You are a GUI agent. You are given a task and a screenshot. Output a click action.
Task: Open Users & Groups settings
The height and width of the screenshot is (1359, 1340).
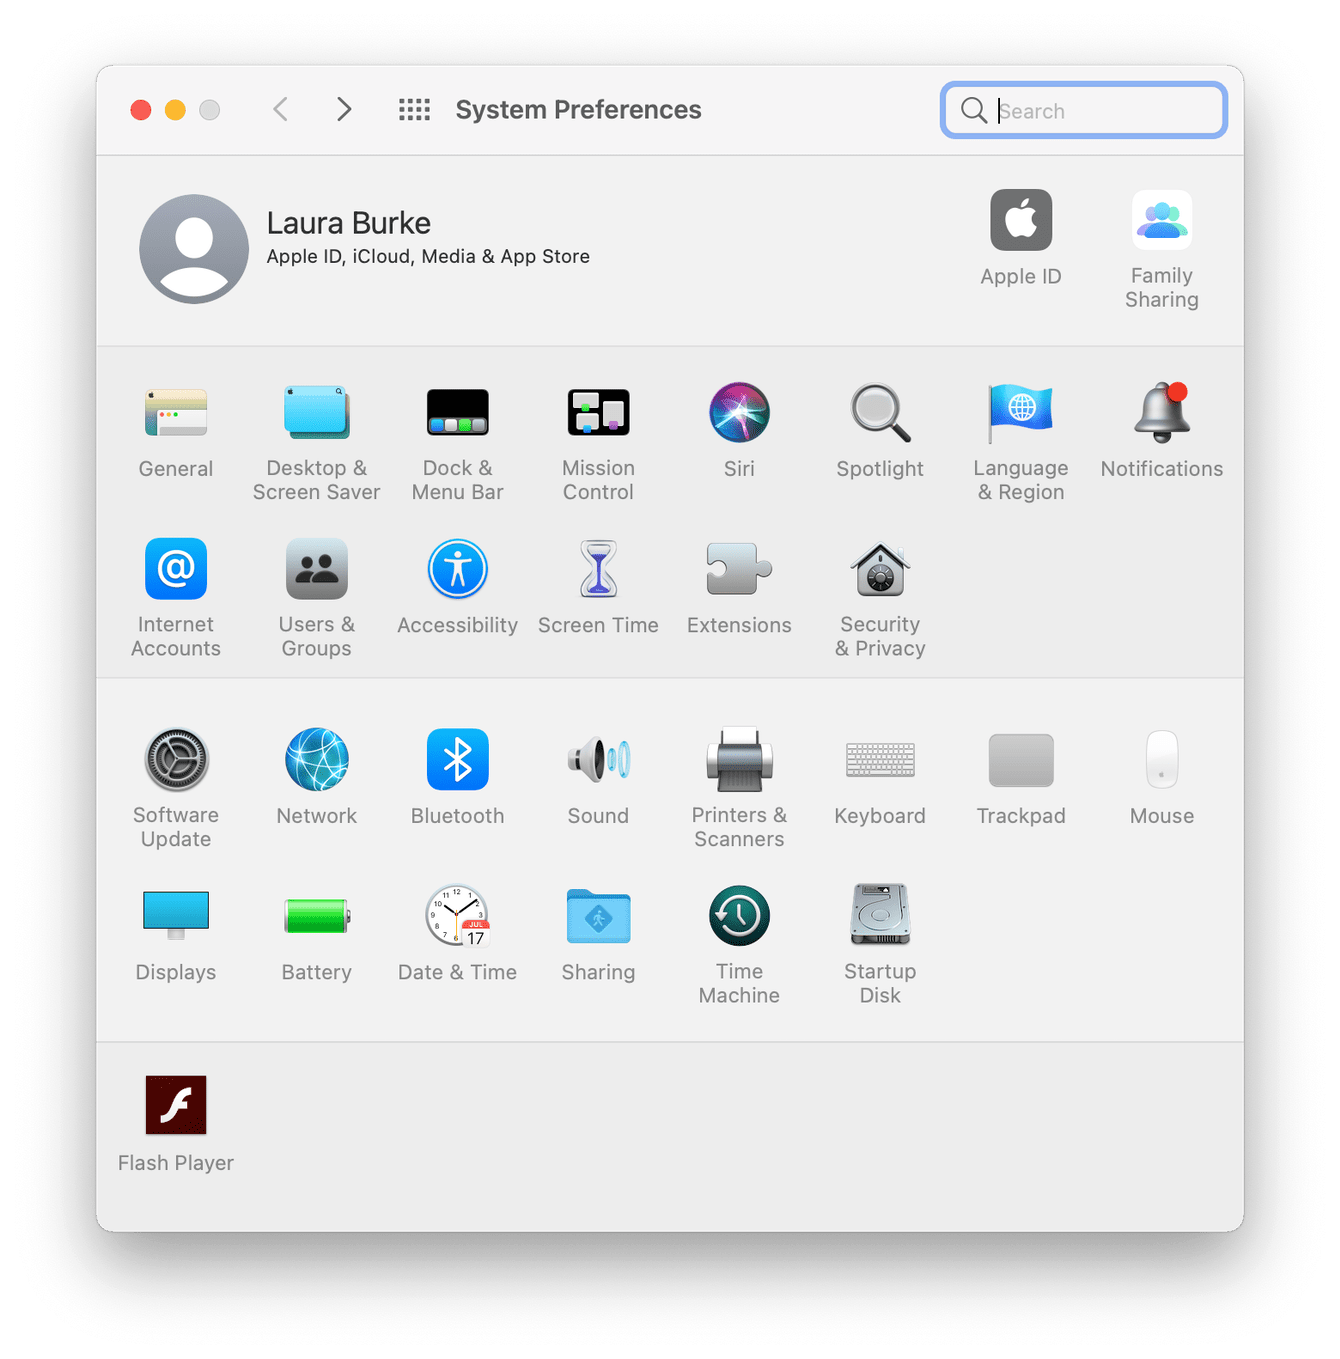(x=316, y=569)
